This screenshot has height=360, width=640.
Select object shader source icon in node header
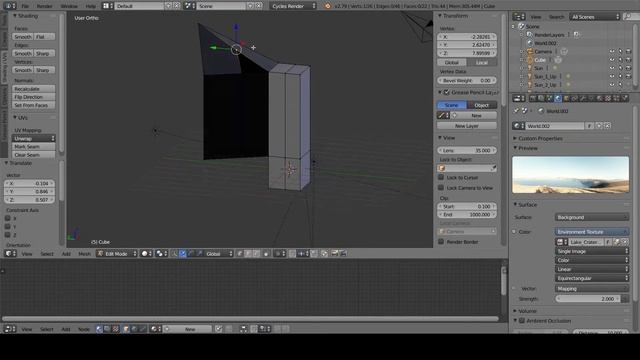pos(126,329)
